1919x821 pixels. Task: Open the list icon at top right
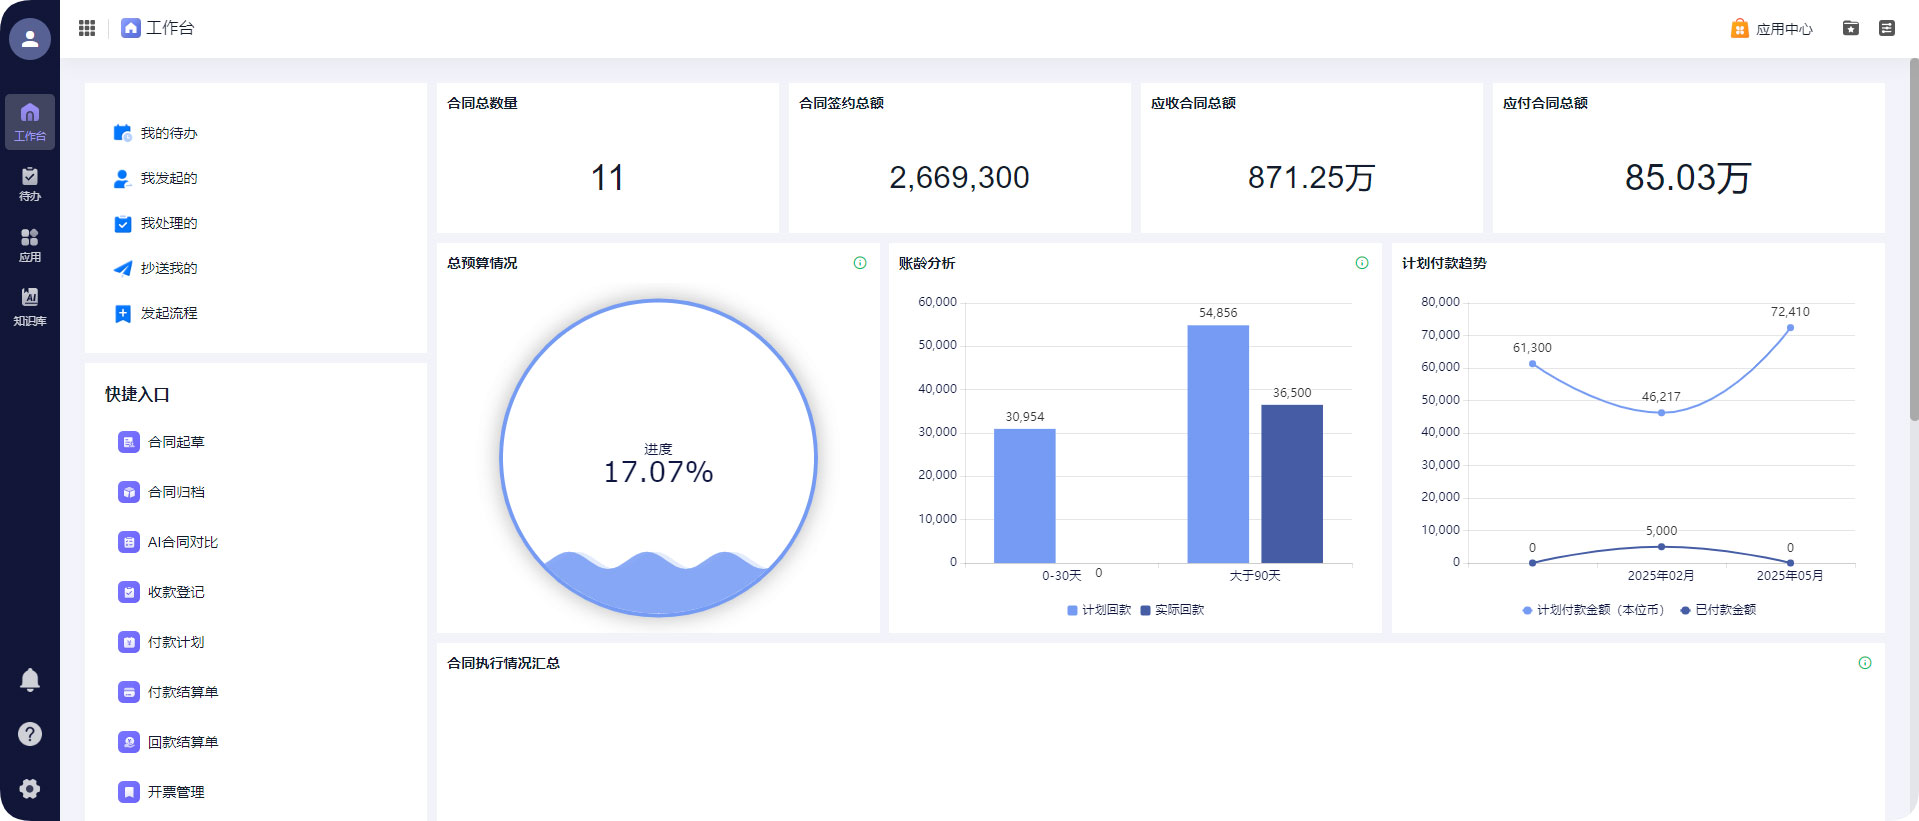pos(1887,28)
